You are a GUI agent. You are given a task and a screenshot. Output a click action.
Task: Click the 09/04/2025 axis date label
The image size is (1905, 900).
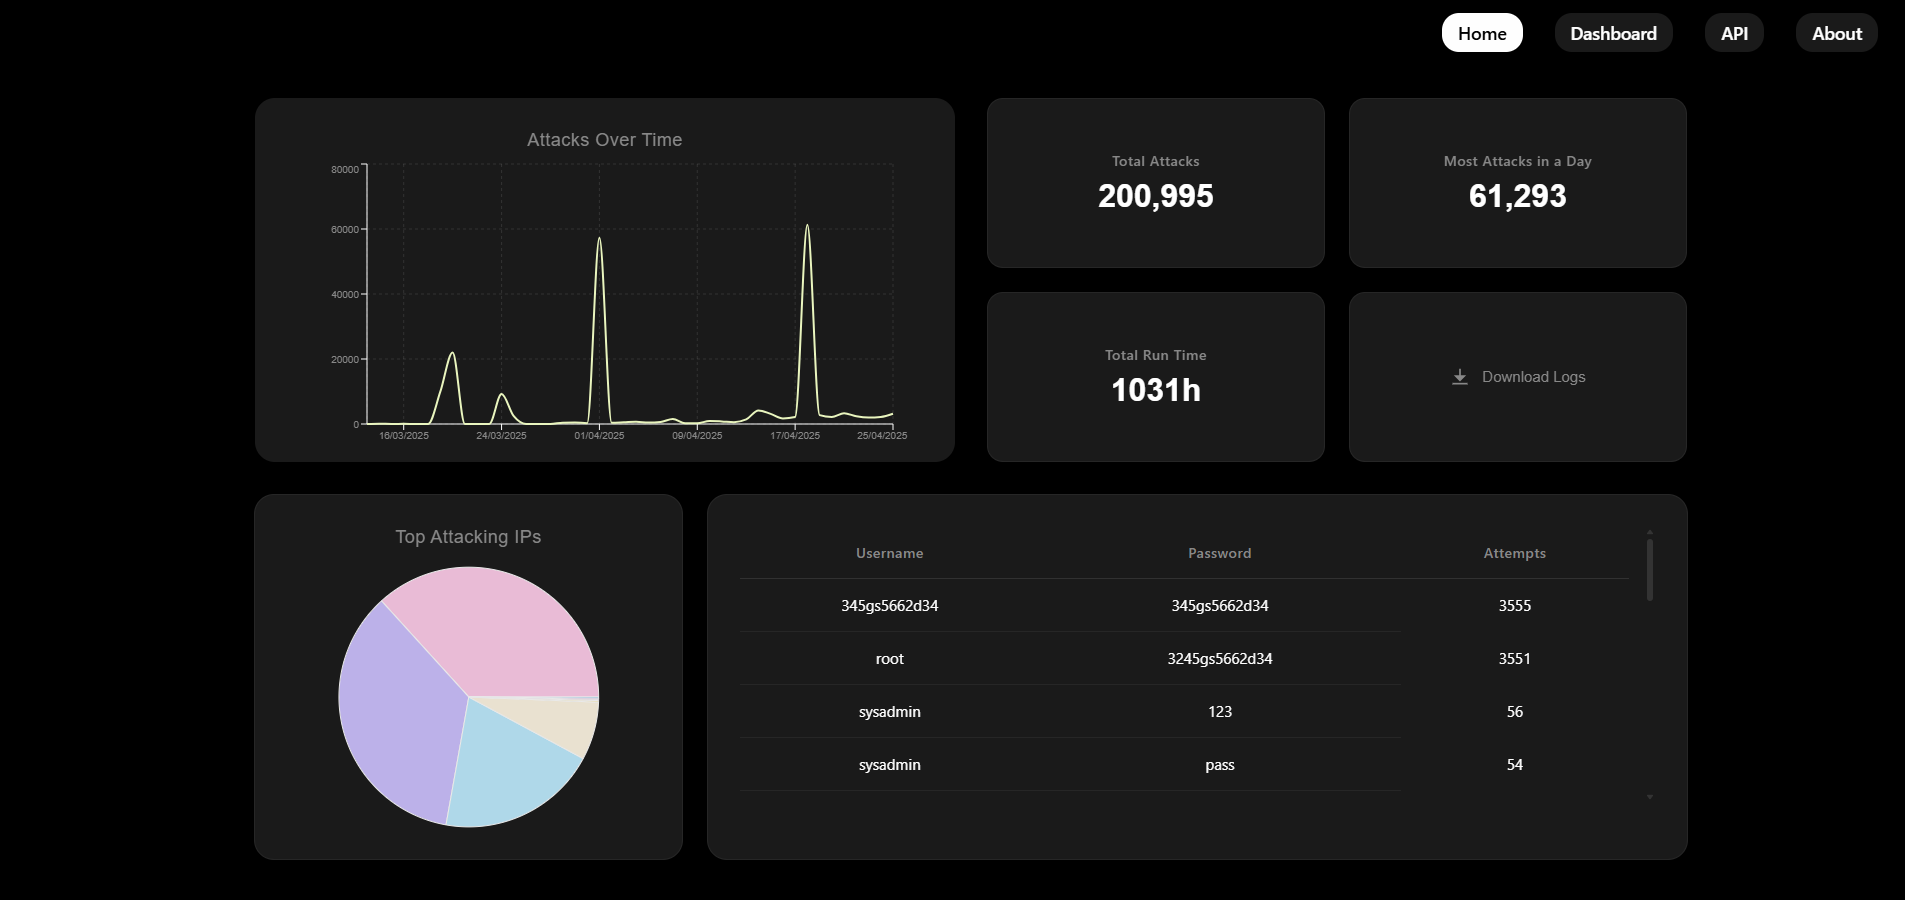[697, 435]
